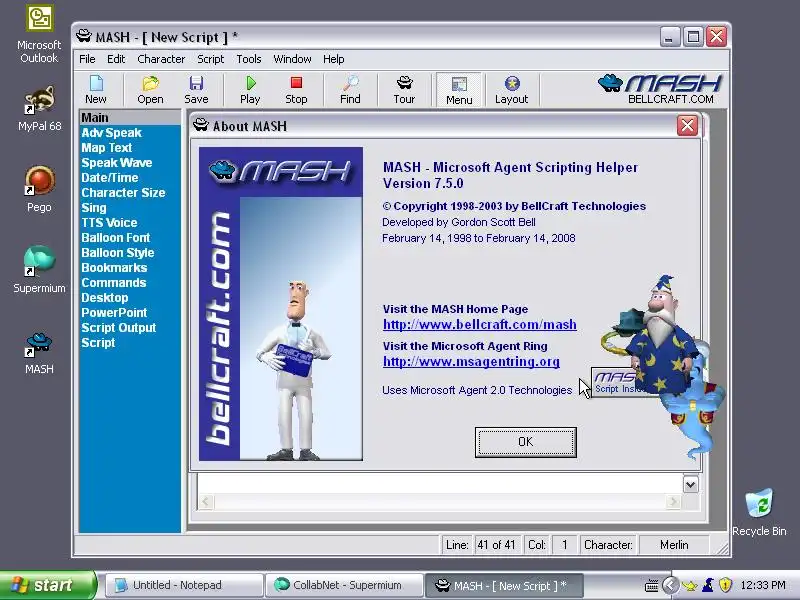The image size is (800, 600).
Task: Visit the msagentring.org link
Action: pos(471,362)
